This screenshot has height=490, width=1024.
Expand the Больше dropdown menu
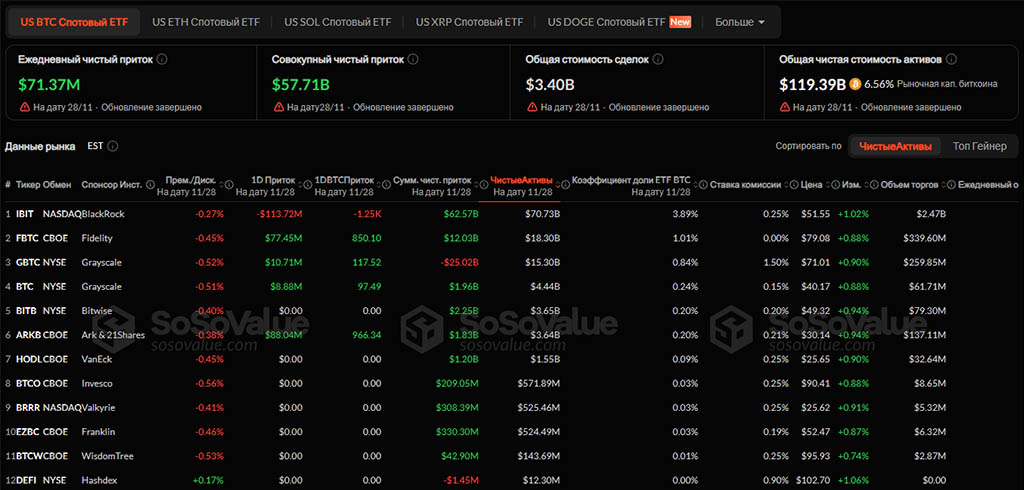coord(739,21)
